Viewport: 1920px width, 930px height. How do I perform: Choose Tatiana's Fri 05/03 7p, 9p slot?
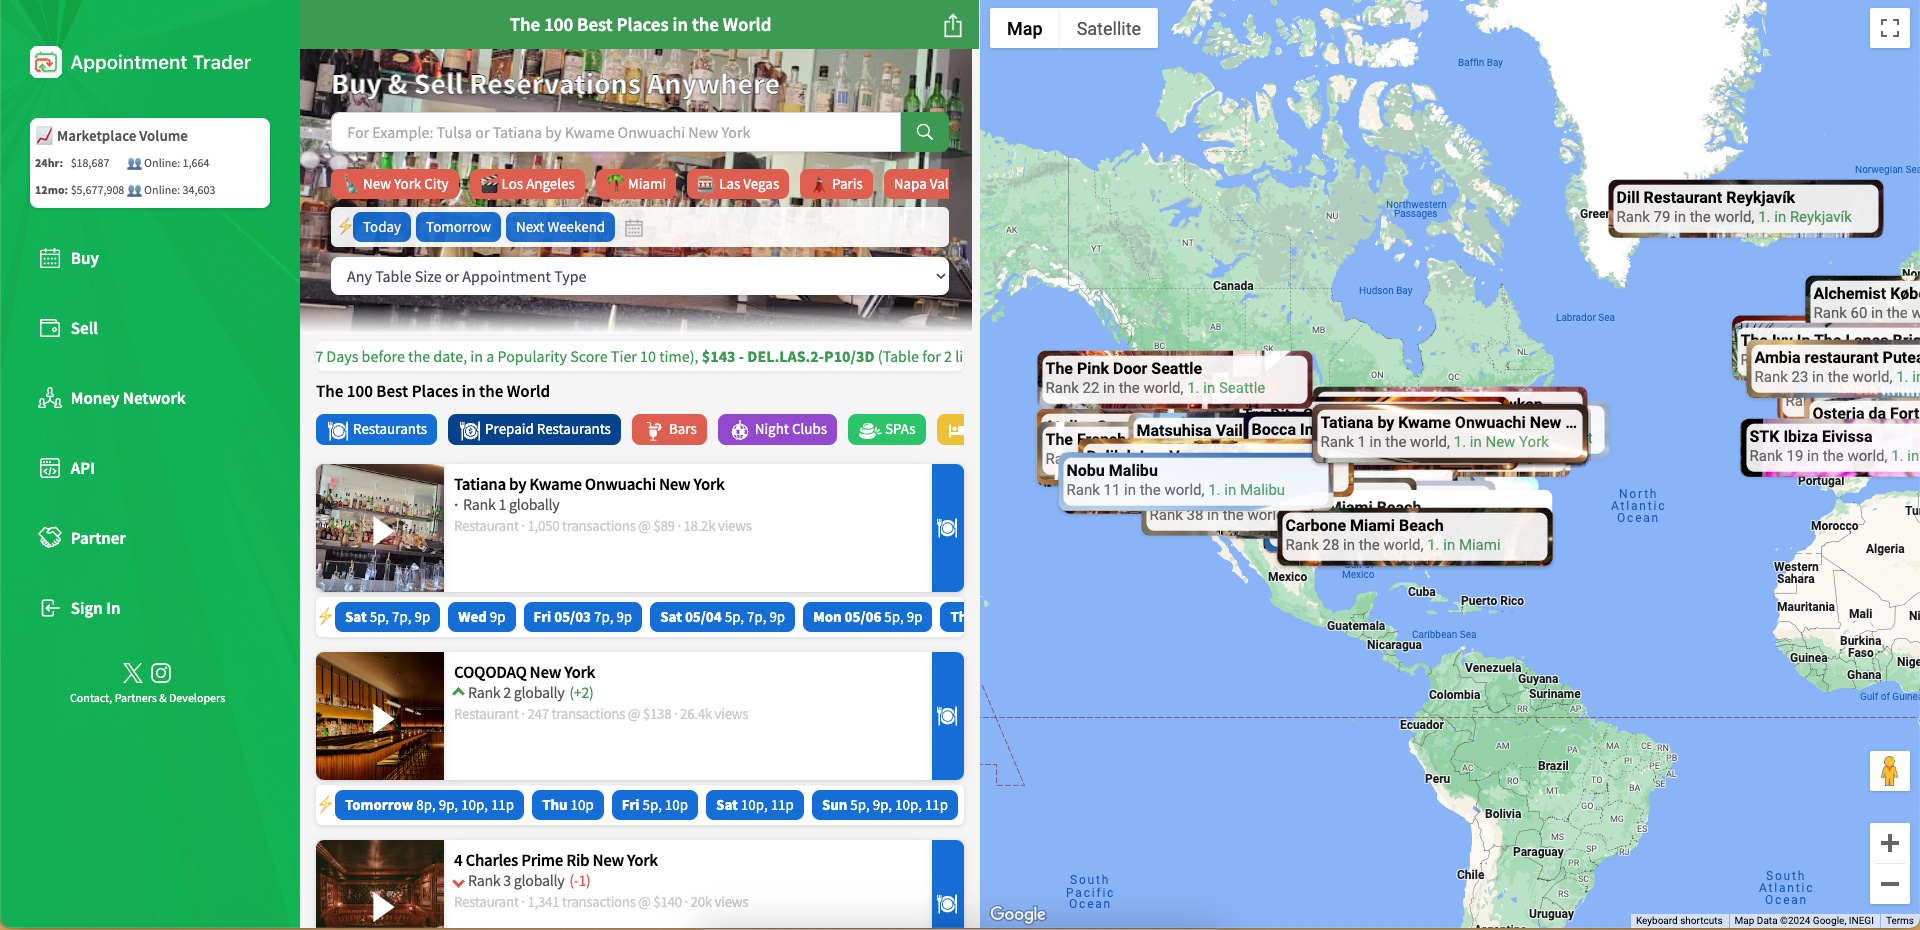pyautogui.click(x=582, y=617)
